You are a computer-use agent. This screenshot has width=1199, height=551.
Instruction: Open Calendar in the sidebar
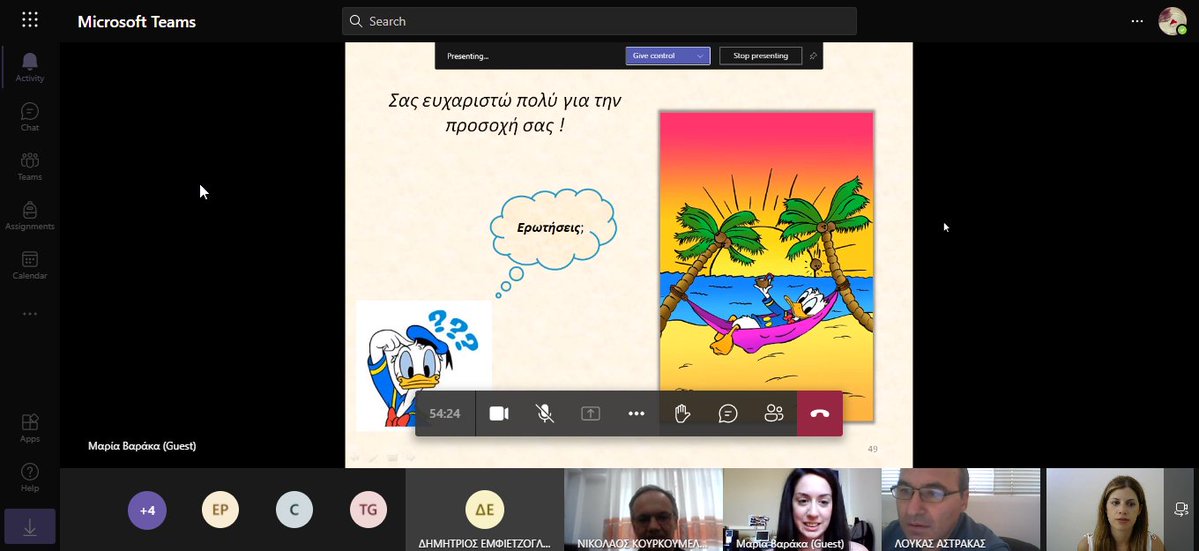point(30,265)
